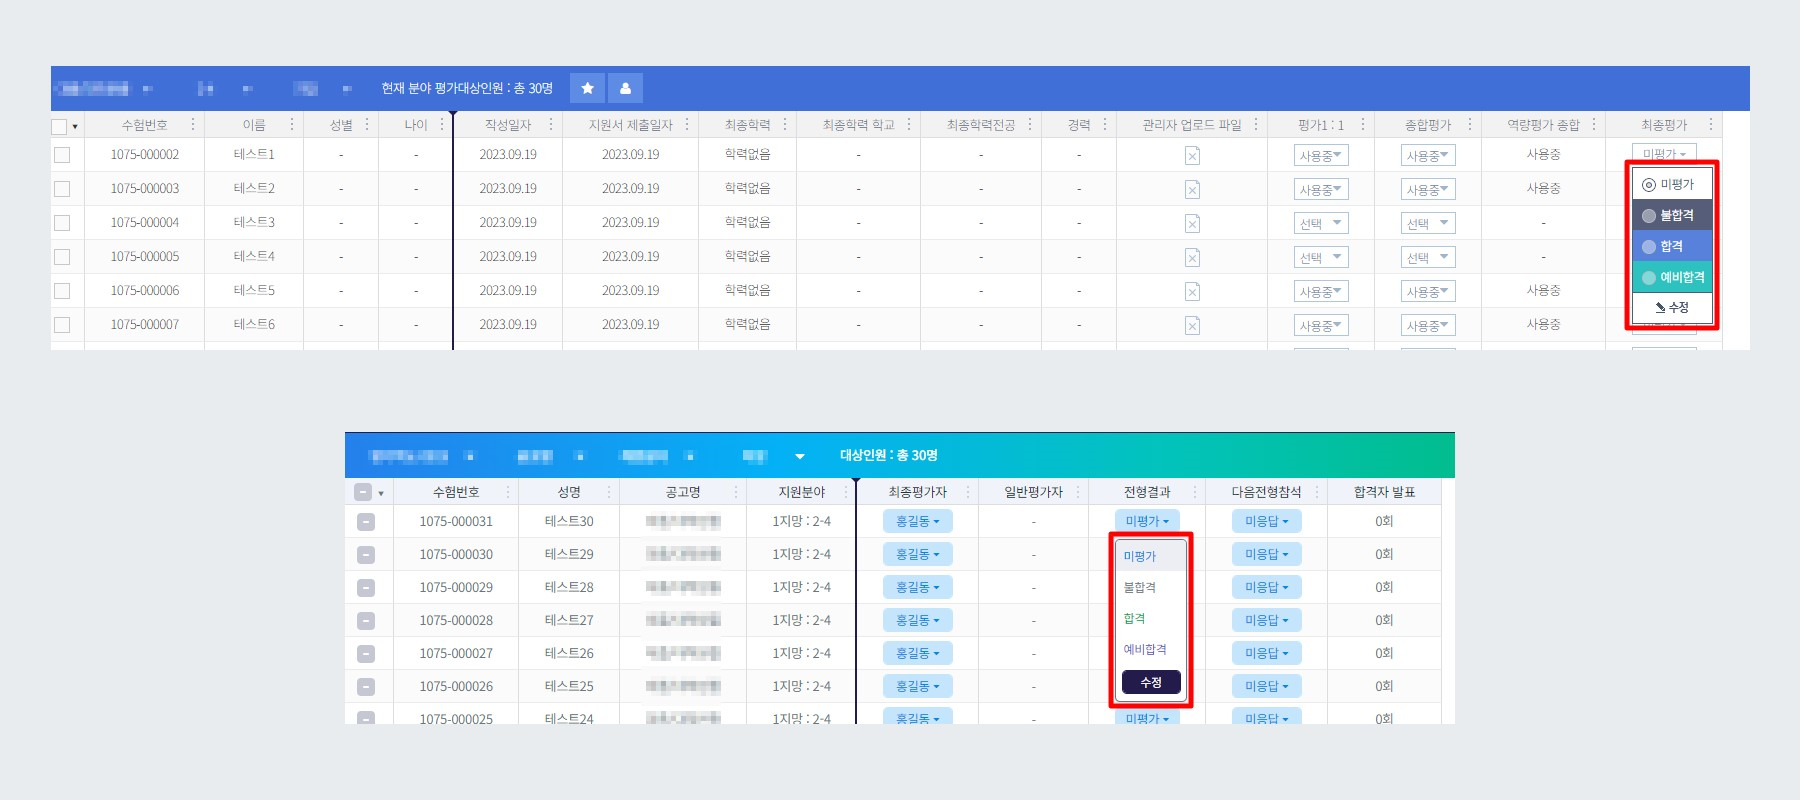
Task: Open 홍길동 dropdown for row 1075-000028
Action: click(x=917, y=620)
